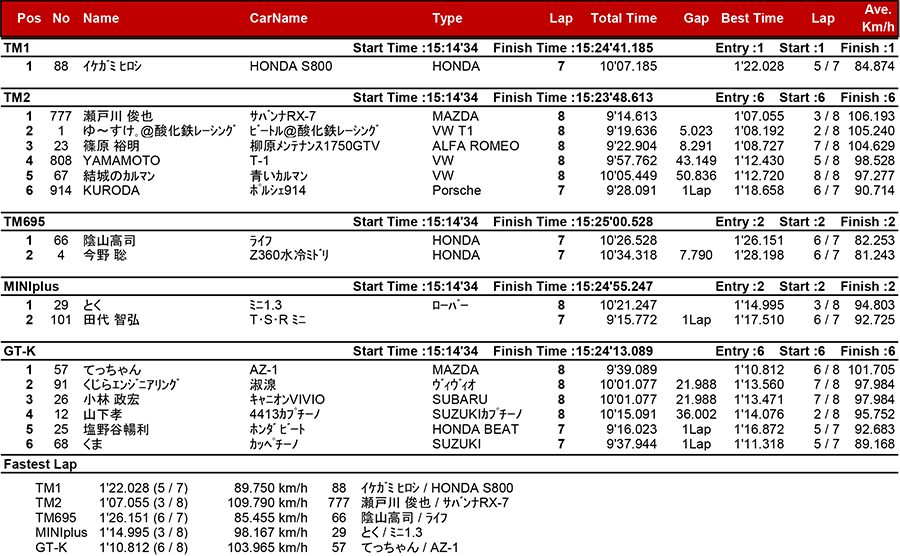Click the 'Best Time' column header
Viewport: 900px width, 556px height.
(x=752, y=18)
